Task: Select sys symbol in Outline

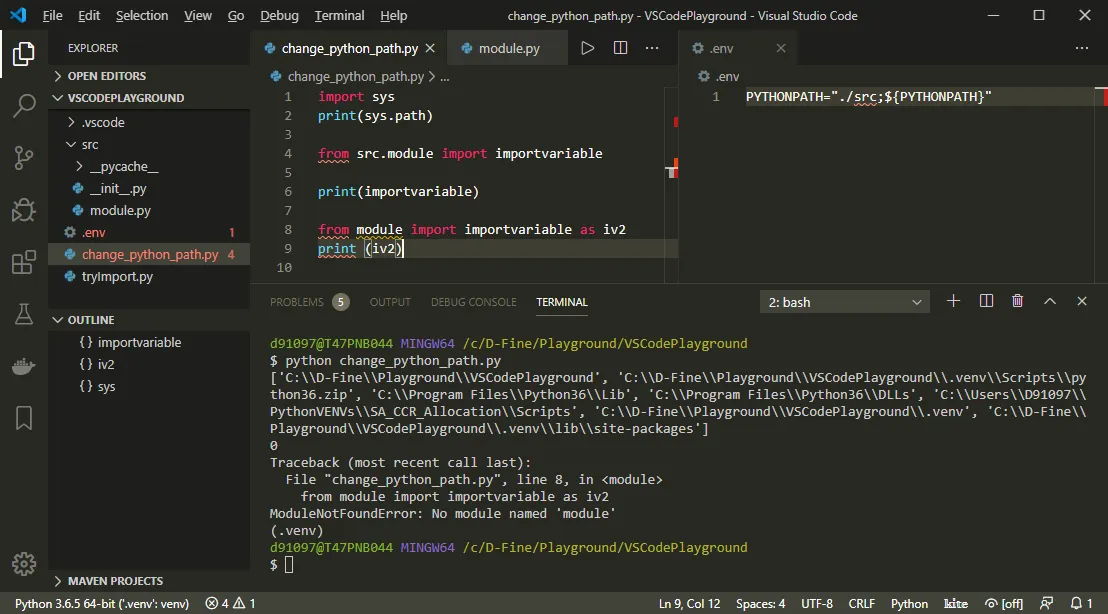Action: click(149, 386)
